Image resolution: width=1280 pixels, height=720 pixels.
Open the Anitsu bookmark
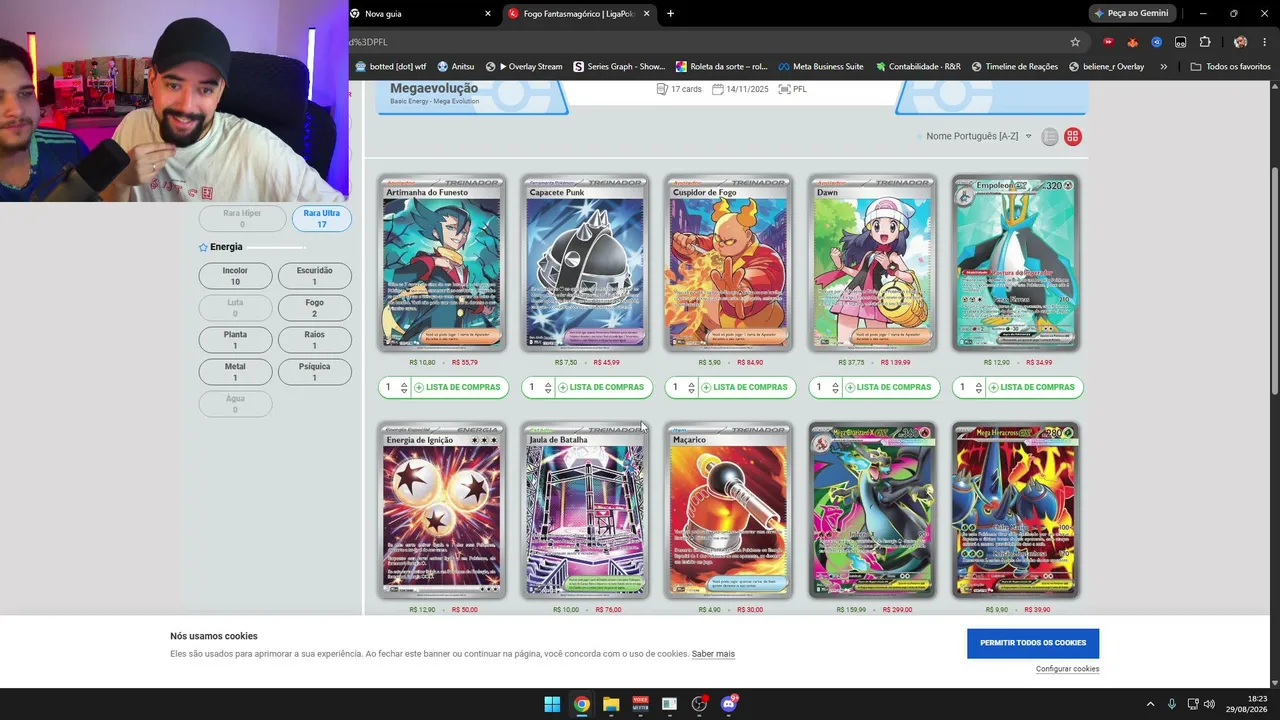coord(455,67)
